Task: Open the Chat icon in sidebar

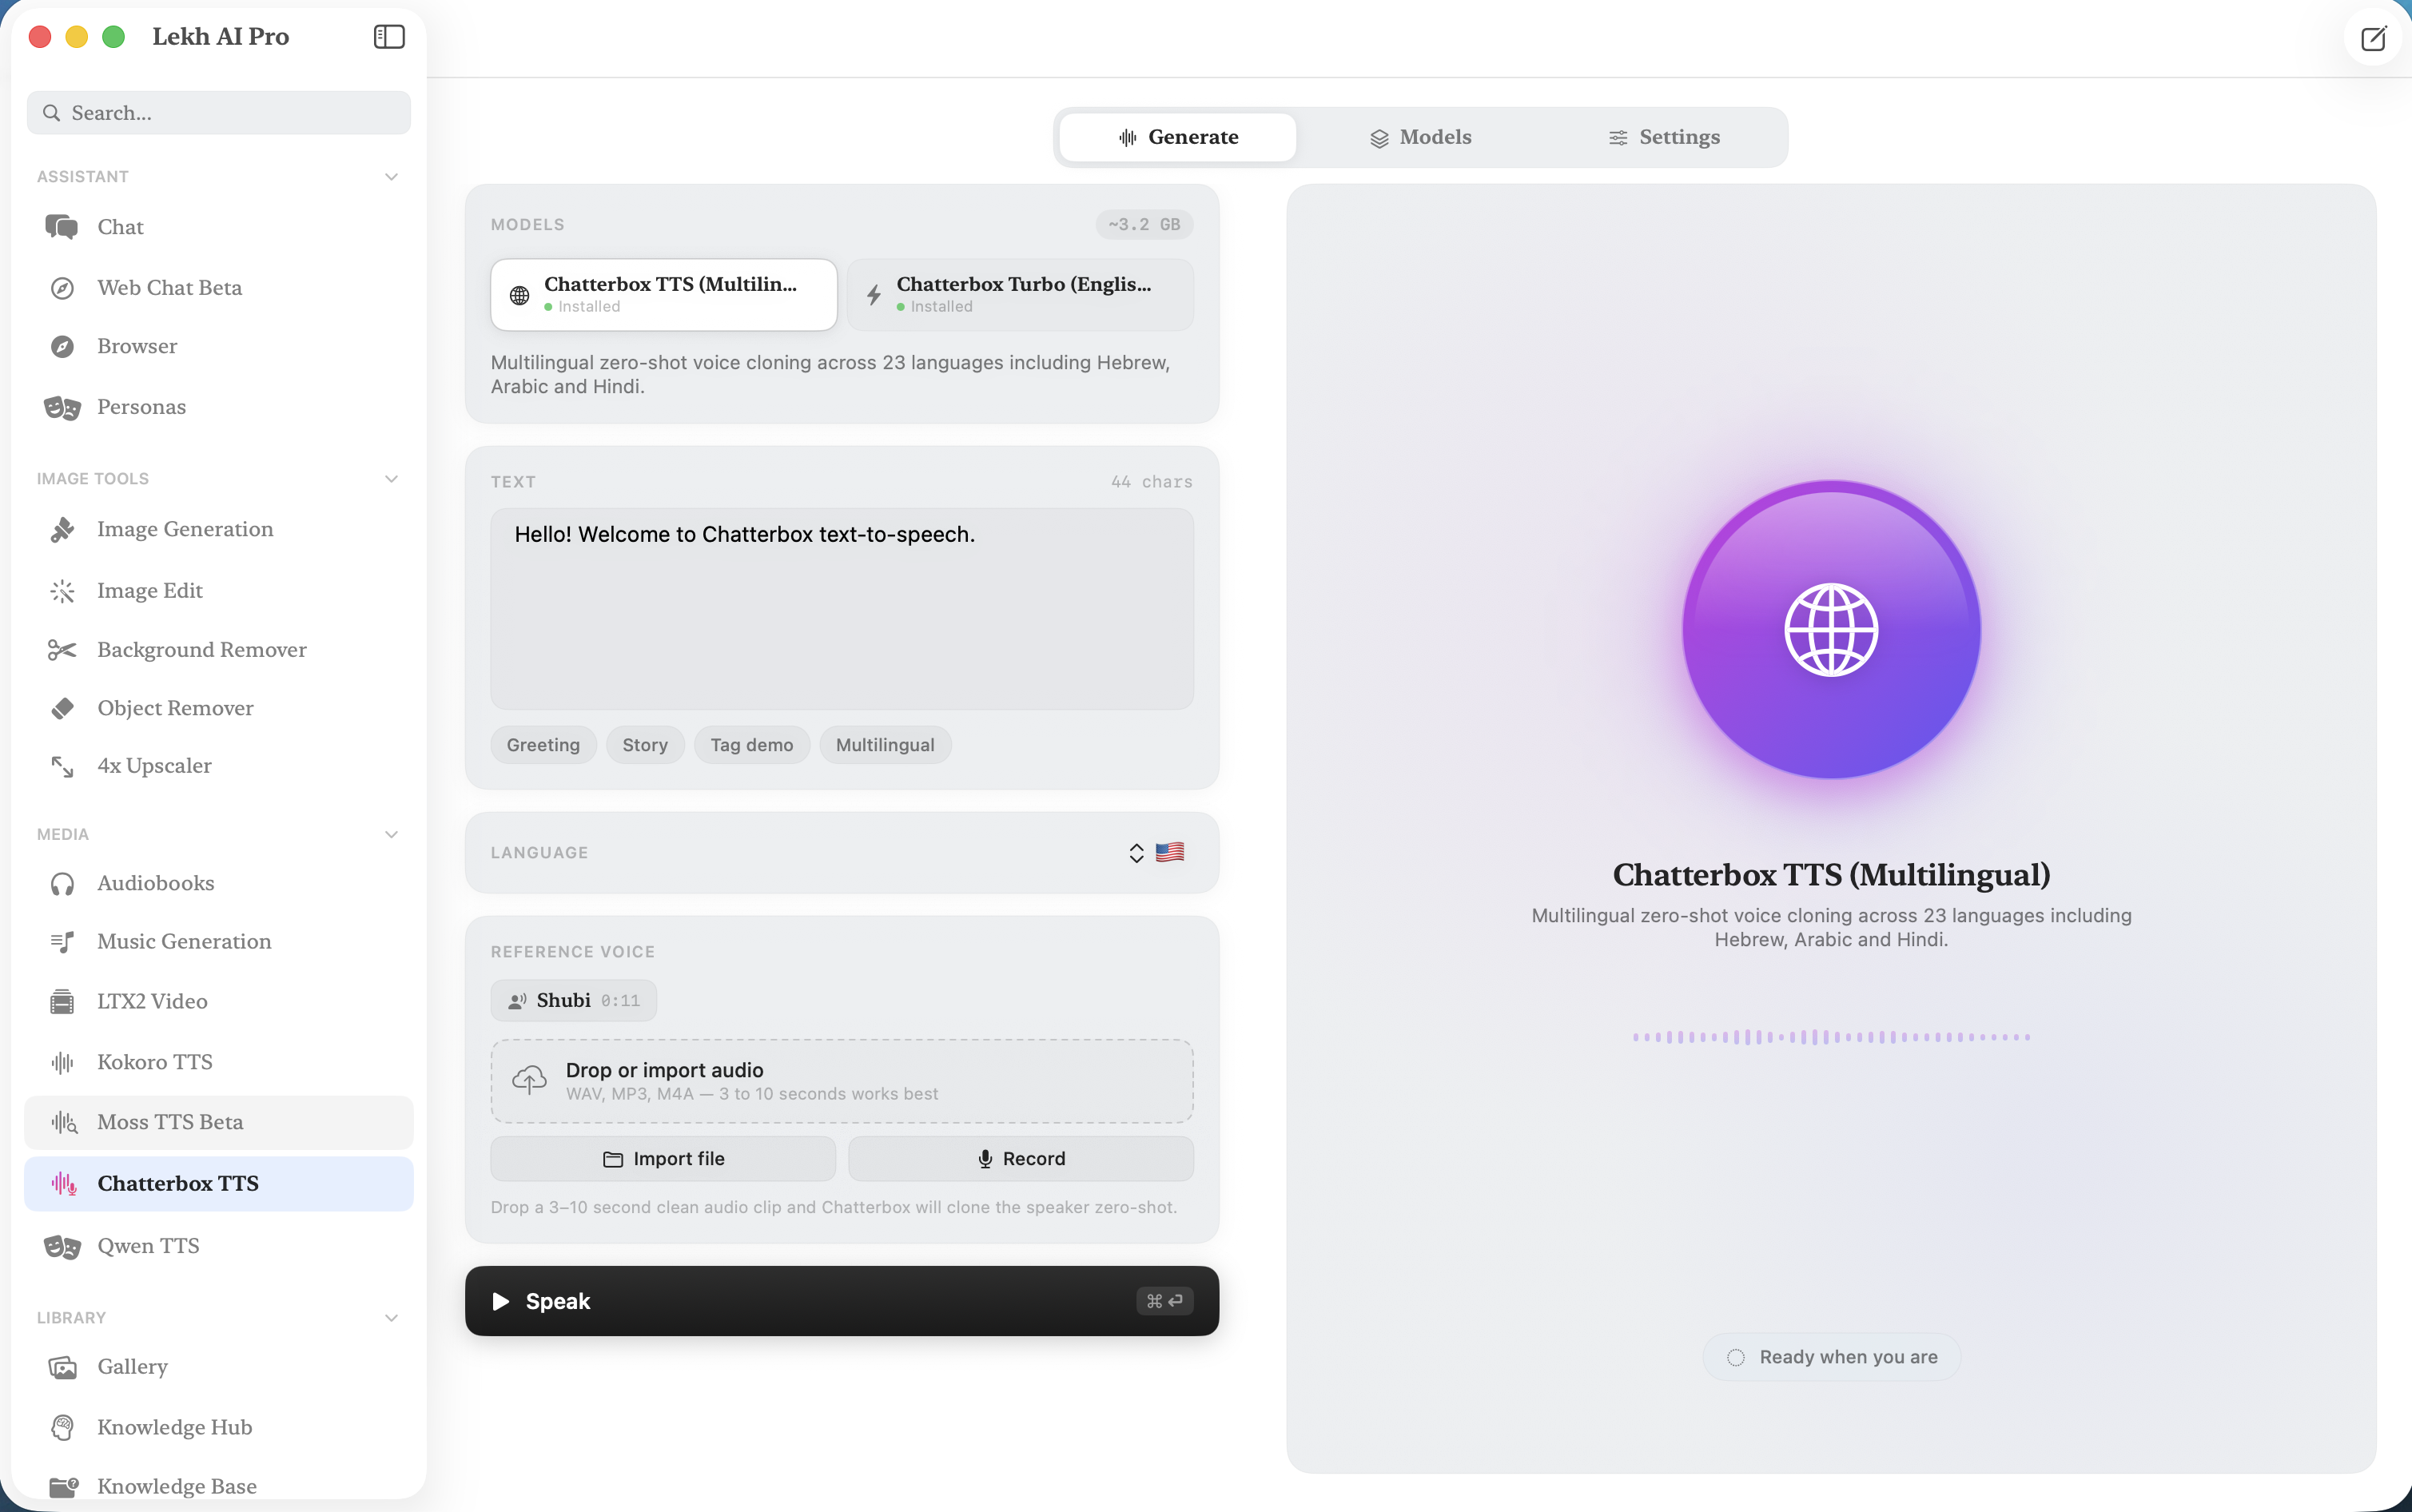Action: (x=62, y=227)
